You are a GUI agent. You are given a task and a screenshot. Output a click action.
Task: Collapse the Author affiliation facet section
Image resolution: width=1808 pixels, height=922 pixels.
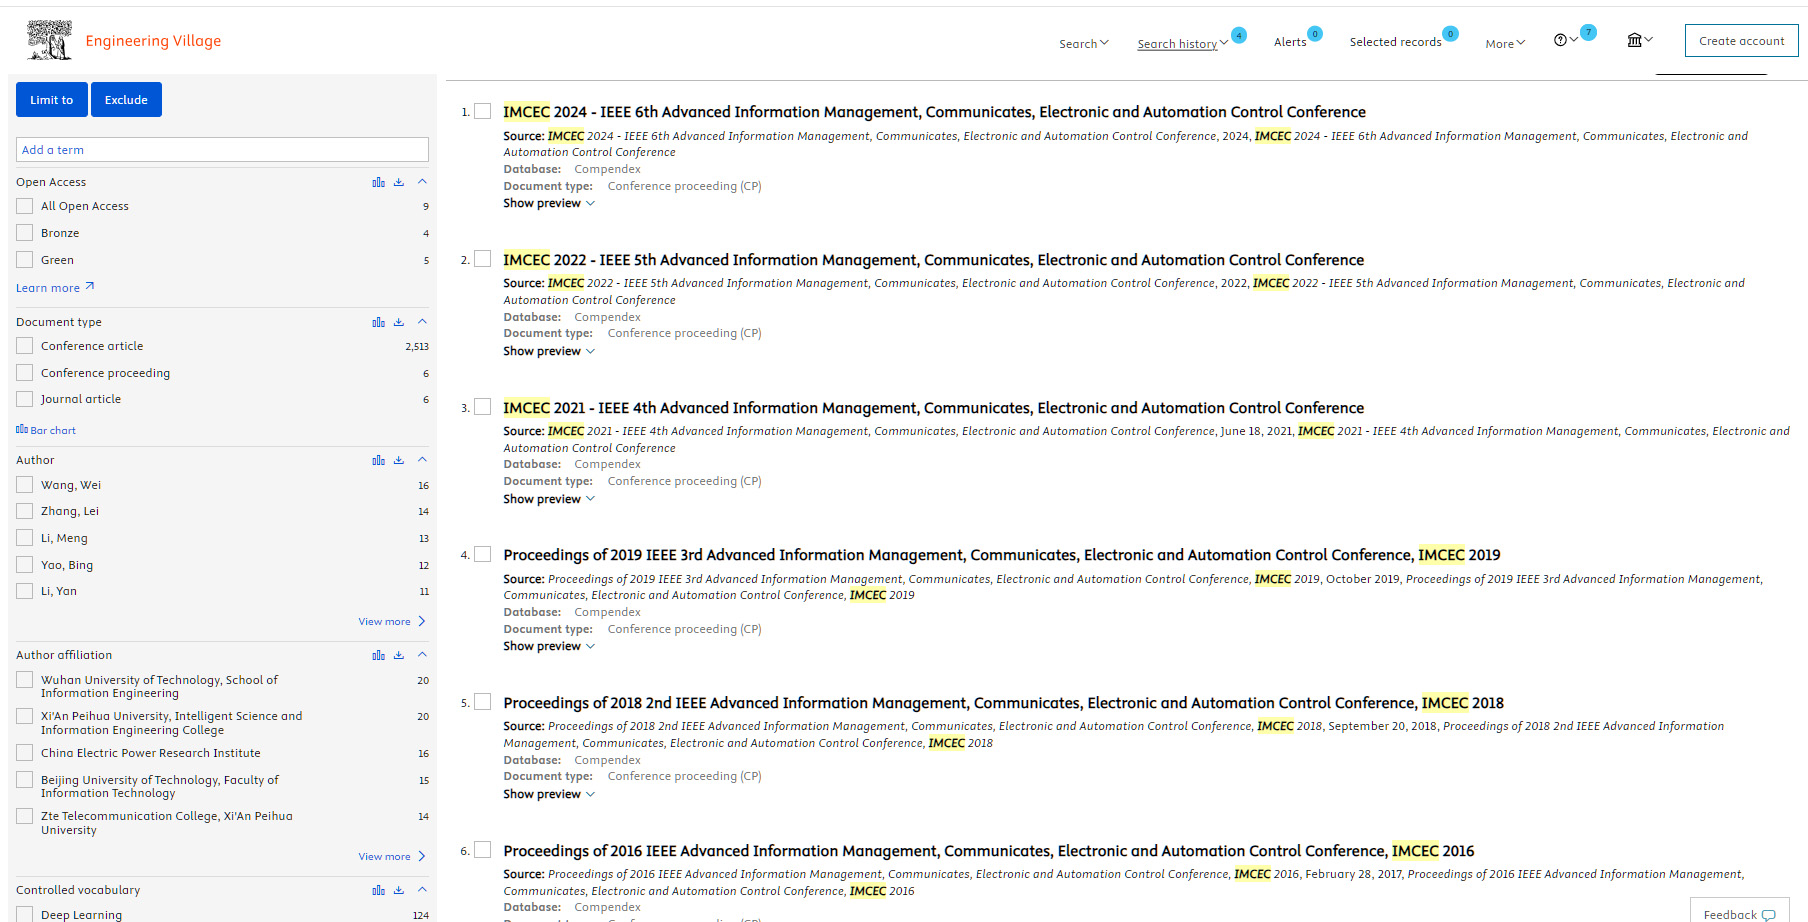tap(422, 655)
